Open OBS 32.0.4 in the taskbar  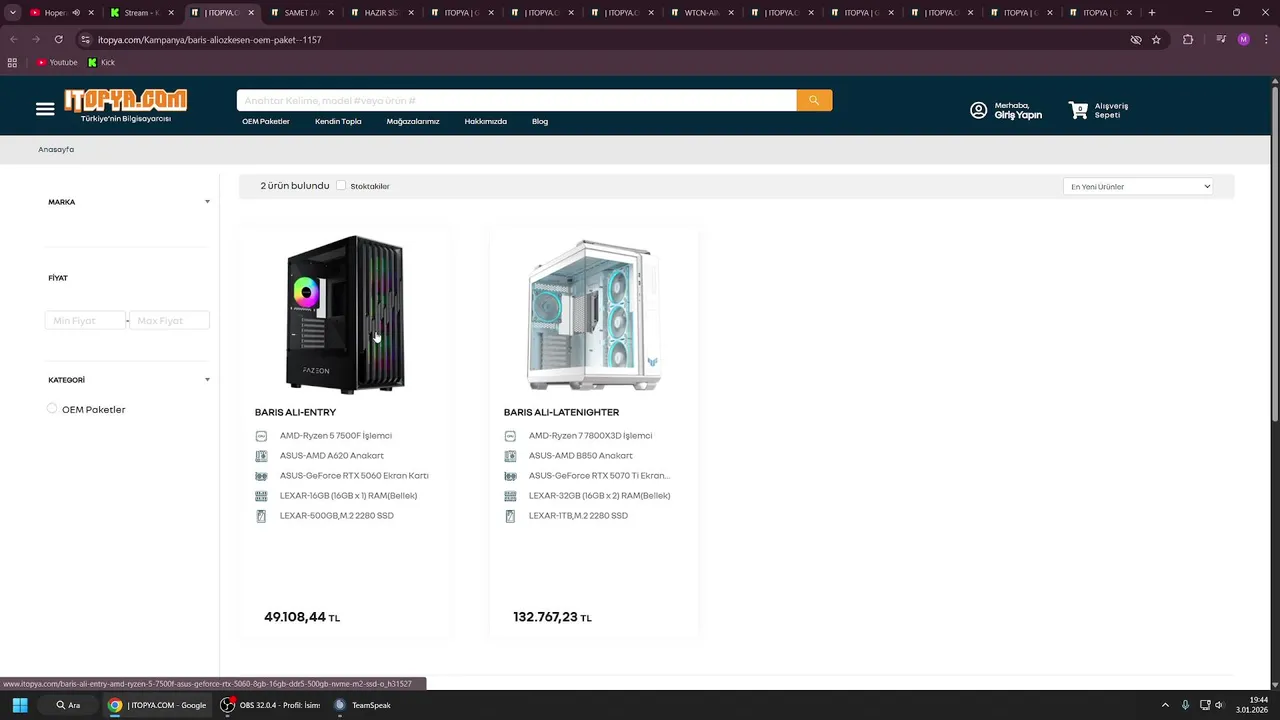[270, 705]
